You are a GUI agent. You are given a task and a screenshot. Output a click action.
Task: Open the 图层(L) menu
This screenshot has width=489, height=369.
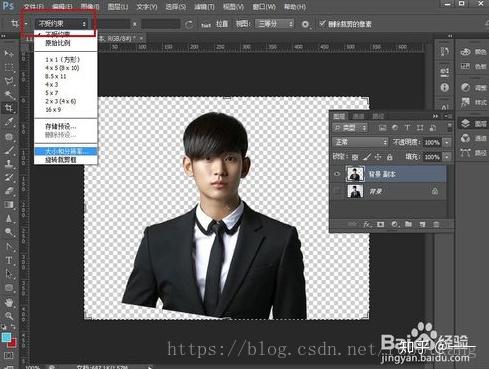tap(118, 7)
